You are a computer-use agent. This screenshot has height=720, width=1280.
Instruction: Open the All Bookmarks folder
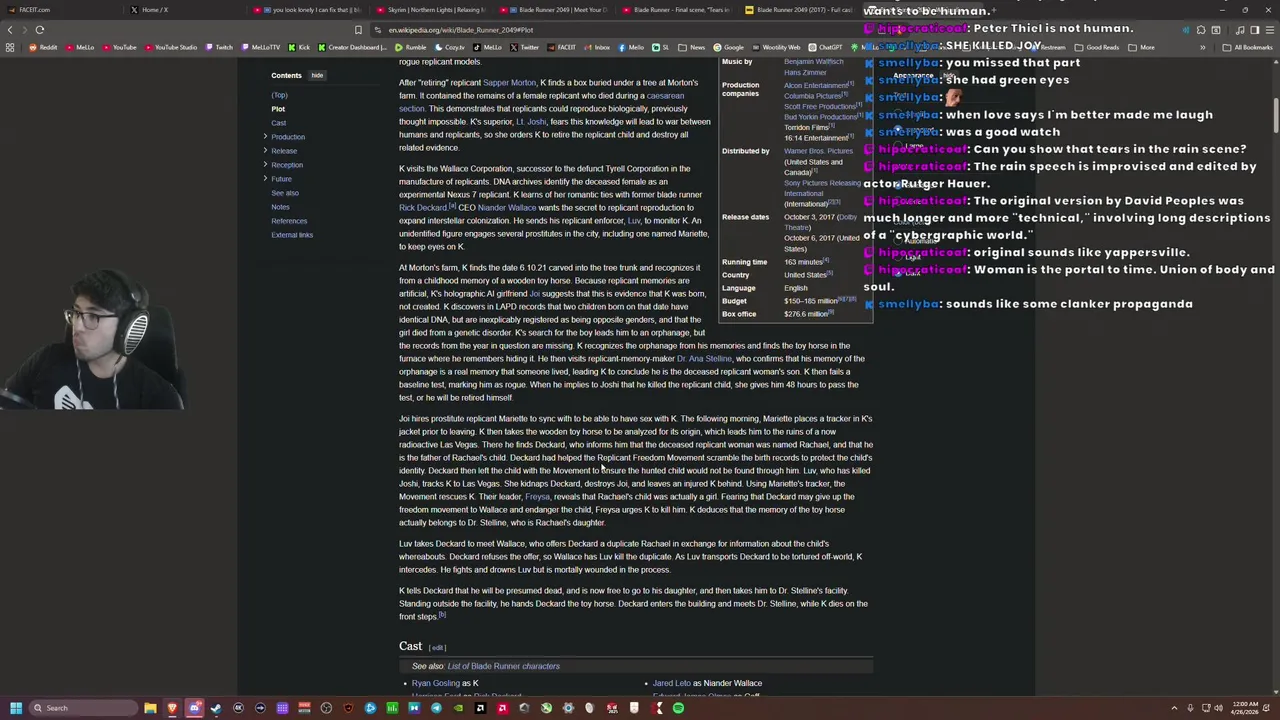1249,47
